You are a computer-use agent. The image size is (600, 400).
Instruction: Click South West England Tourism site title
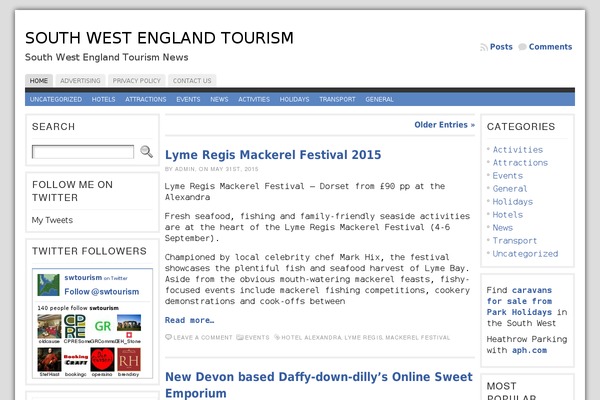(159, 38)
